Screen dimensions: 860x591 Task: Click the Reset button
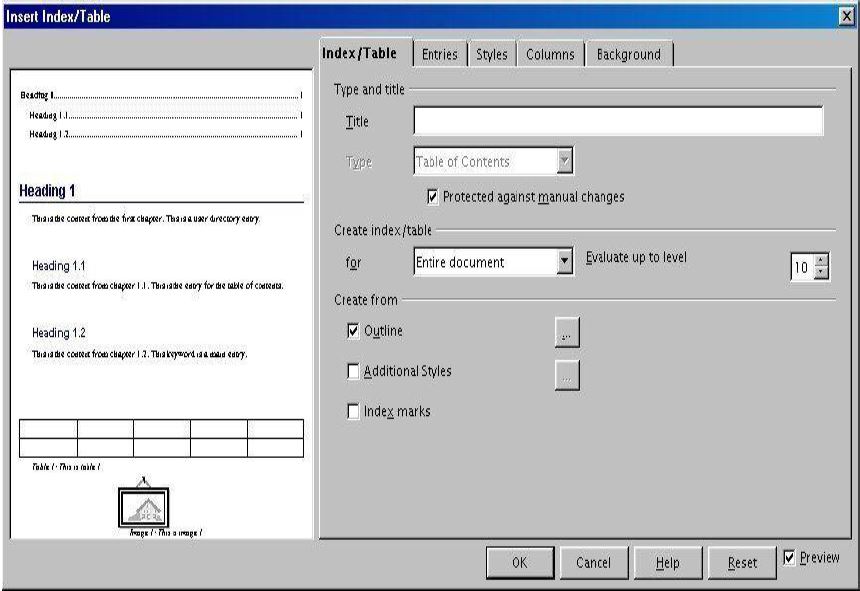(742, 562)
